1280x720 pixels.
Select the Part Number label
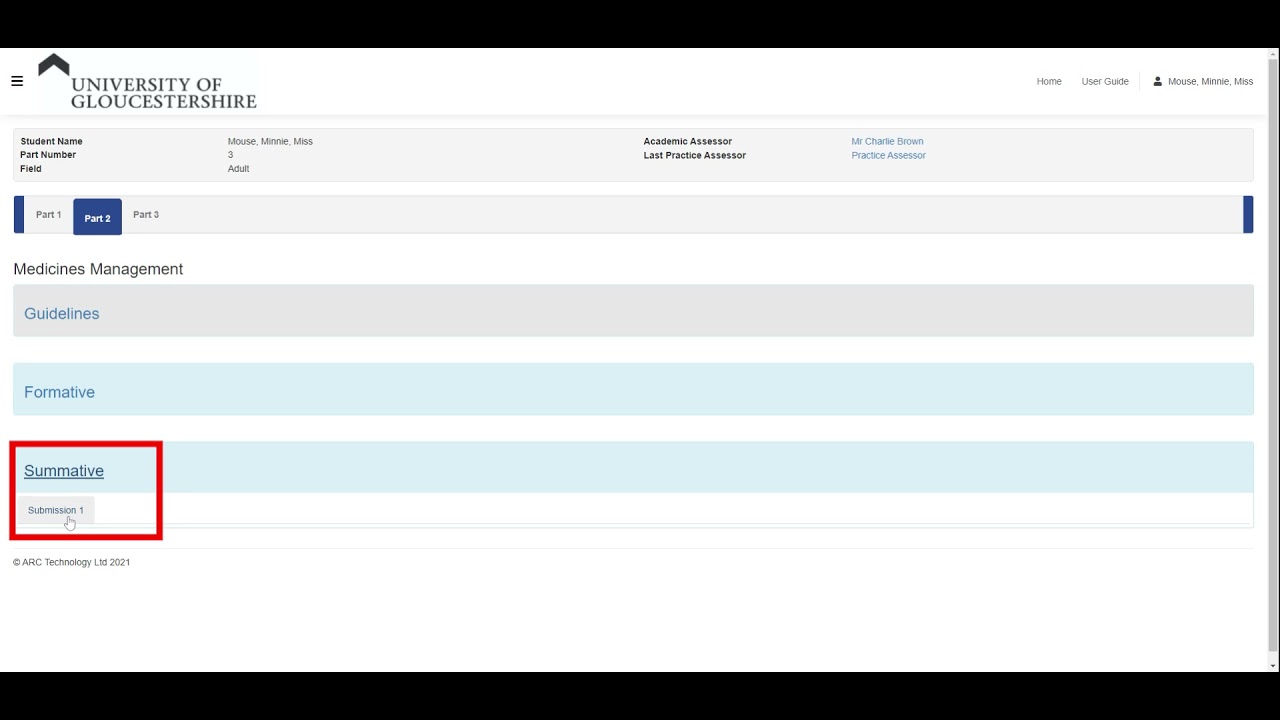click(48, 155)
